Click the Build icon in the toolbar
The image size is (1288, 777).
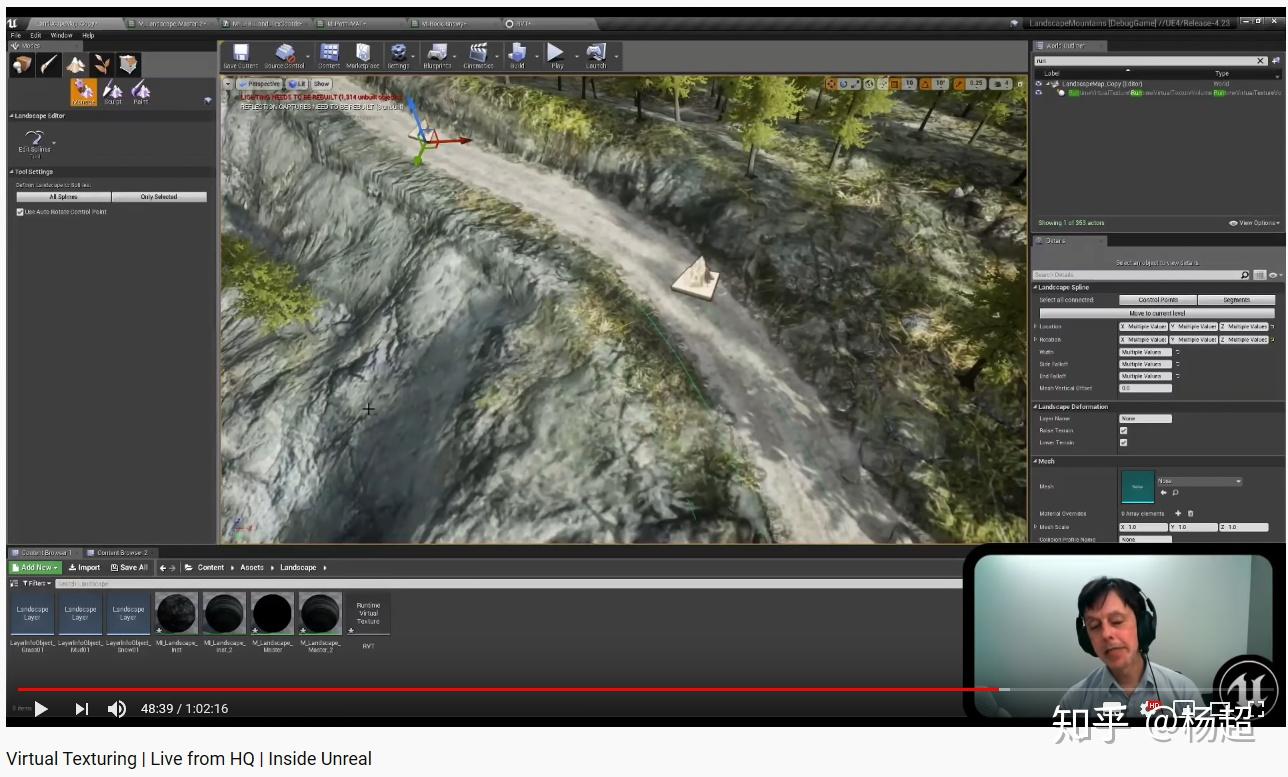518,55
